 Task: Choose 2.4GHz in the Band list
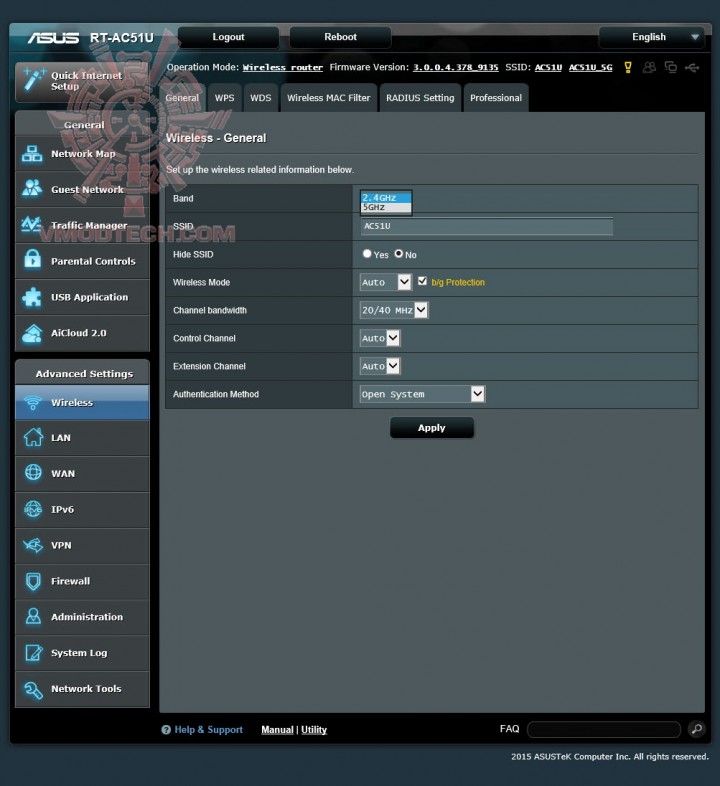click(x=386, y=198)
